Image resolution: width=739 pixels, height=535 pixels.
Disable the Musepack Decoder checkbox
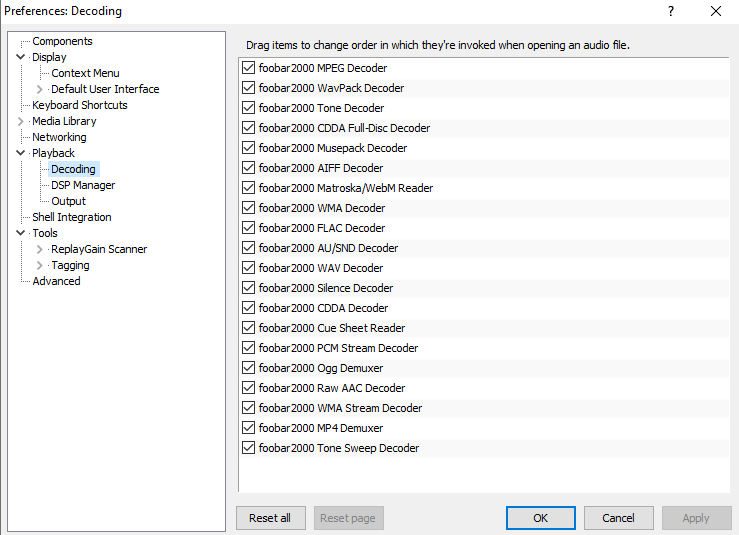pyautogui.click(x=248, y=148)
